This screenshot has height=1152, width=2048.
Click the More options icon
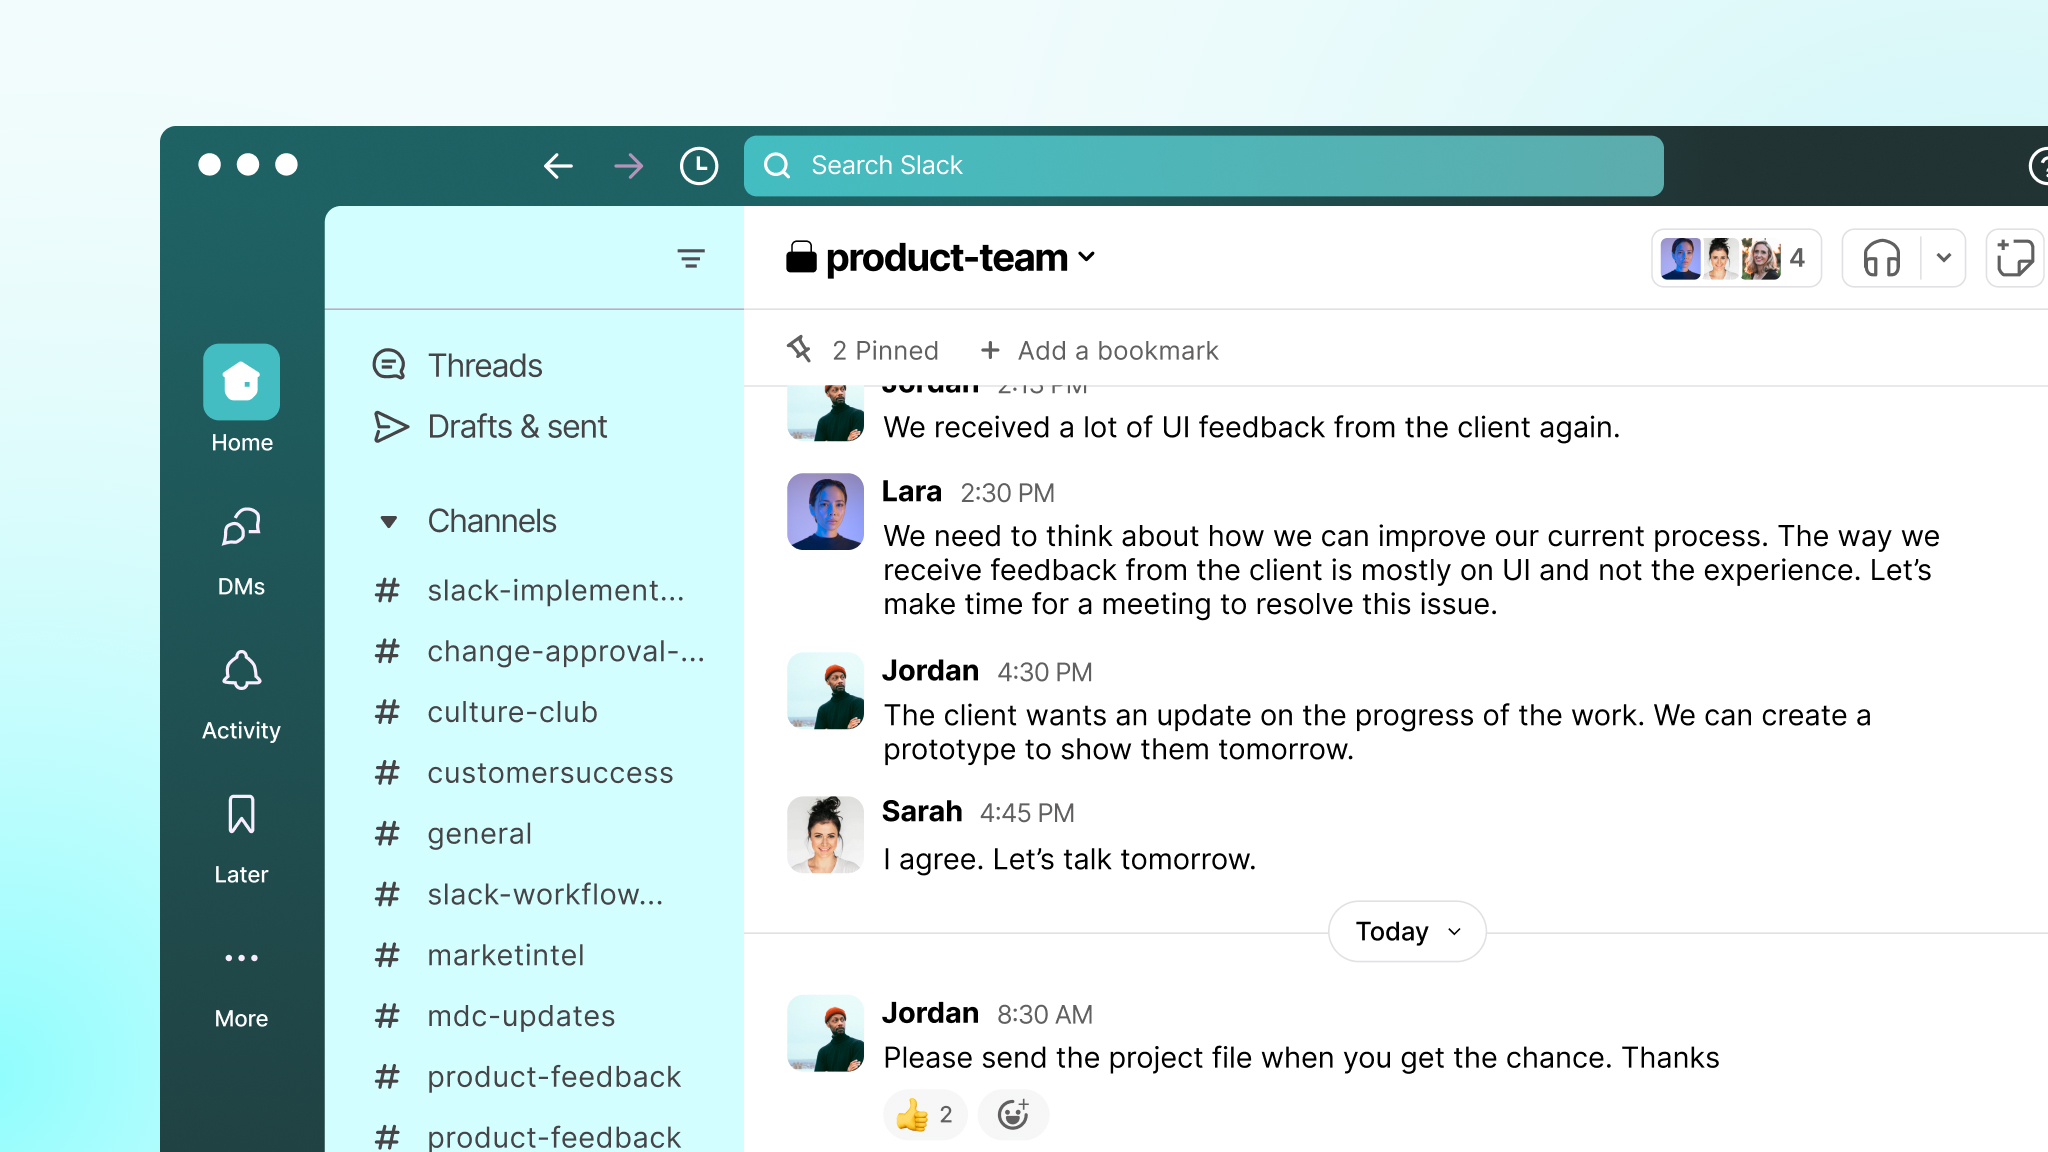241,958
